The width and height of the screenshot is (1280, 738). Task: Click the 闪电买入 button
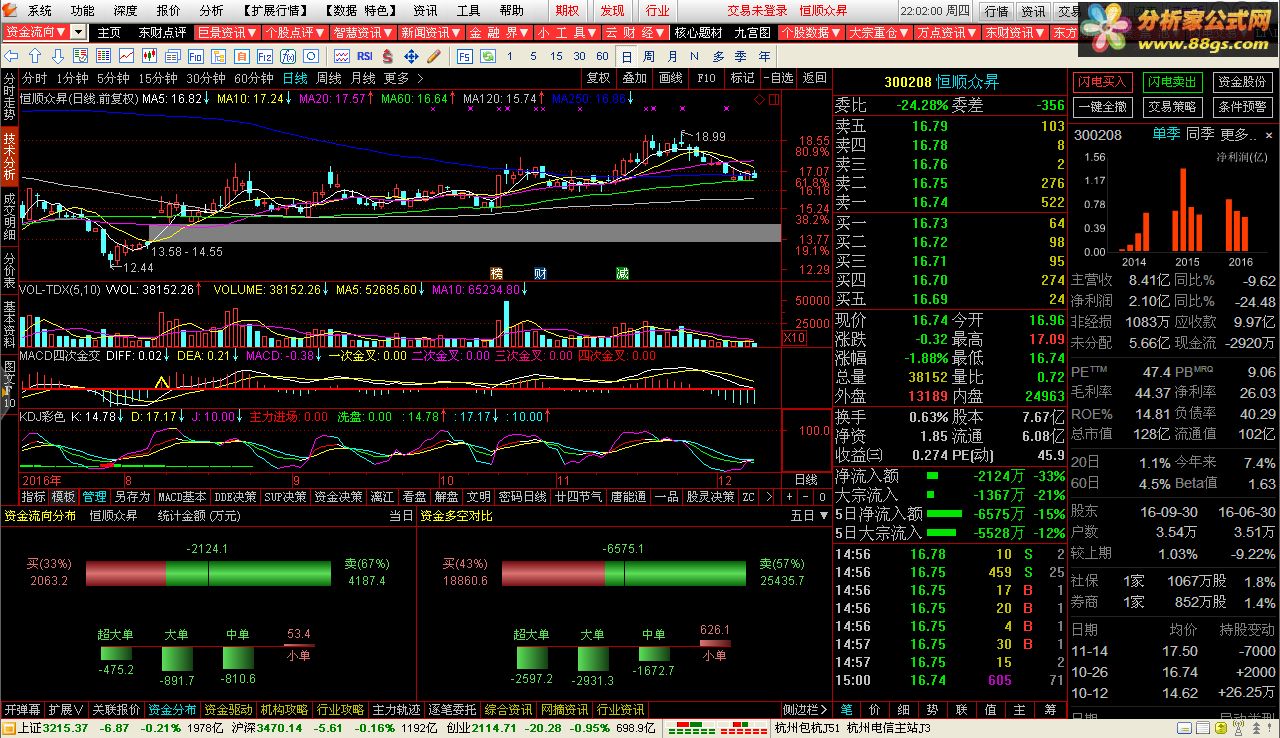coord(1102,82)
